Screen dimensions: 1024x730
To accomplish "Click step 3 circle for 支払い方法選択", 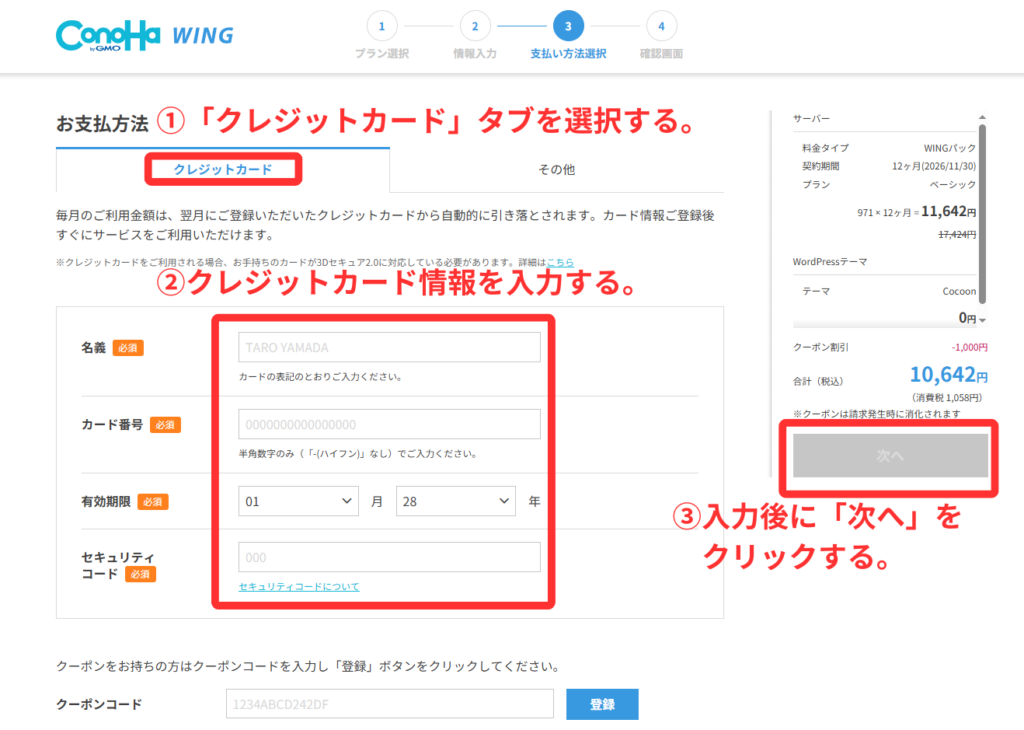I will (x=567, y=26).
